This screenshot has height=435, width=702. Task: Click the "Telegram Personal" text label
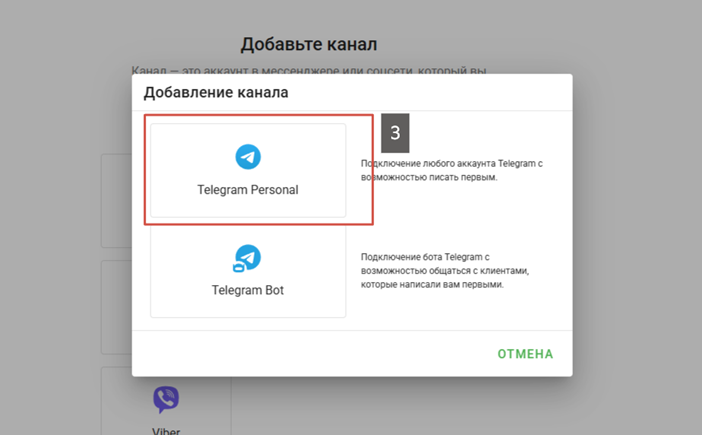248,189
